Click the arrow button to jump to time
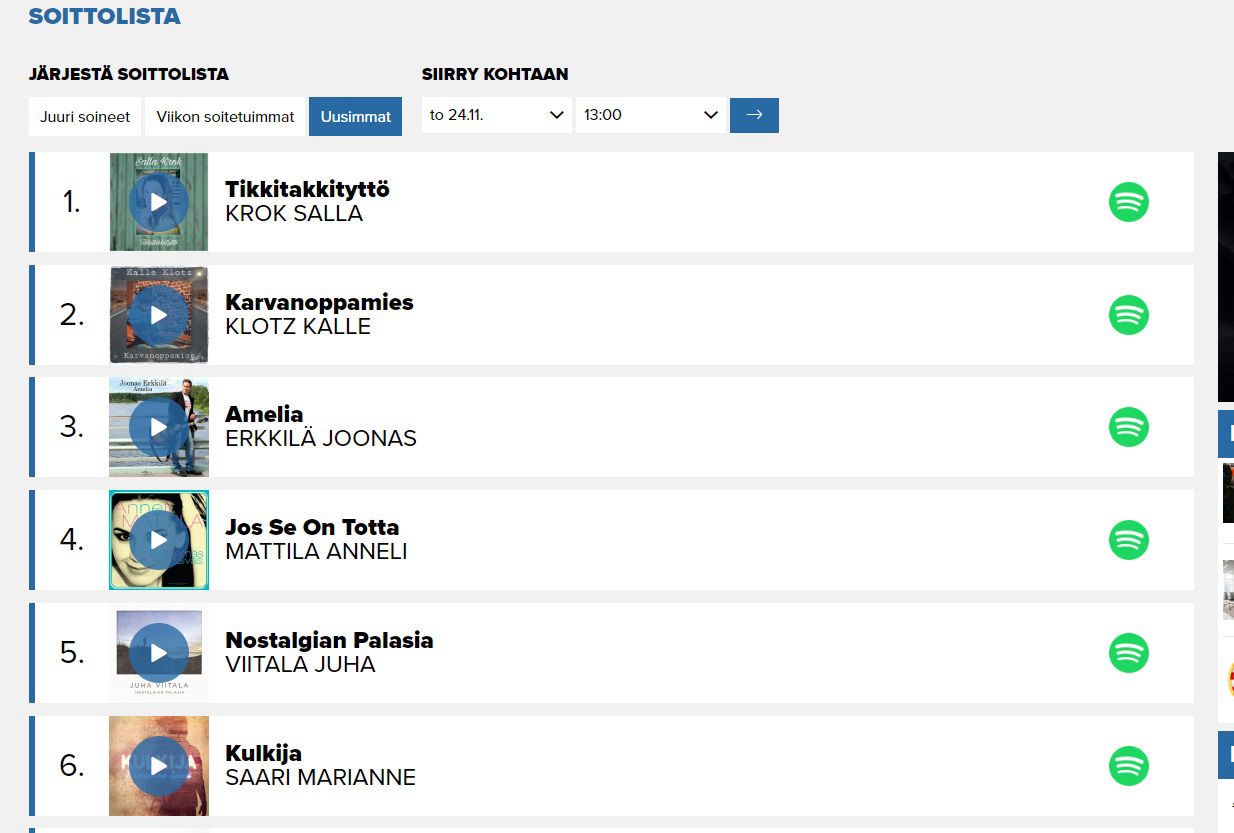 coord(754,115)
